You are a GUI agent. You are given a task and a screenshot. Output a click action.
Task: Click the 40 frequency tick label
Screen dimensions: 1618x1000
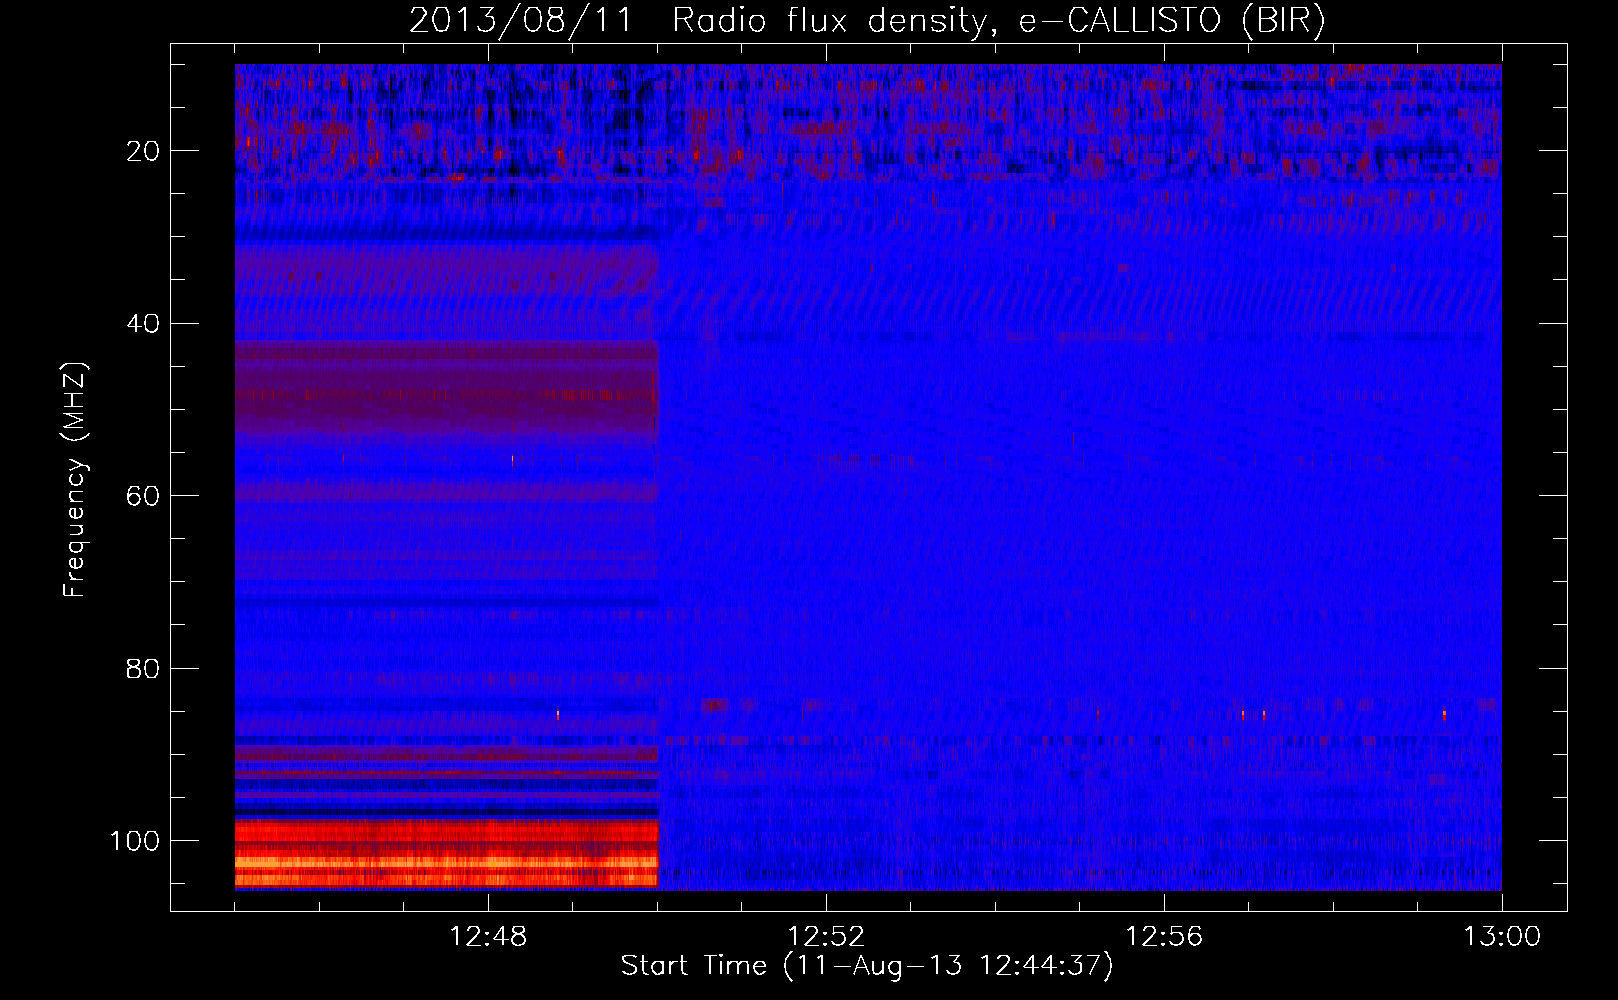tap(143, 324)
